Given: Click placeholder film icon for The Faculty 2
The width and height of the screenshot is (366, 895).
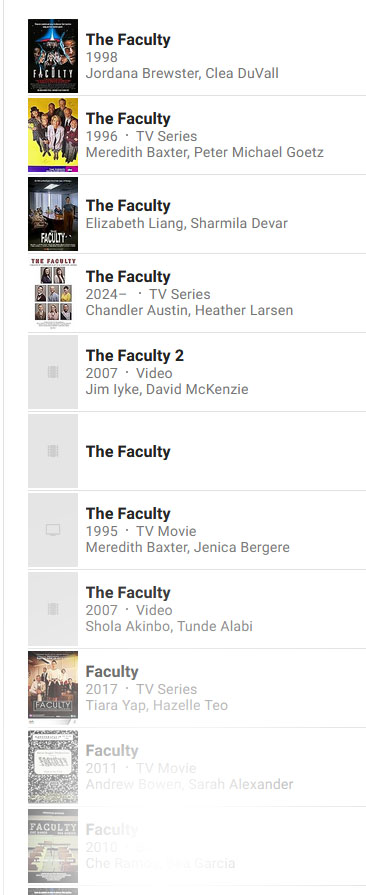Looking at the screenshot, I should point(53,372).
